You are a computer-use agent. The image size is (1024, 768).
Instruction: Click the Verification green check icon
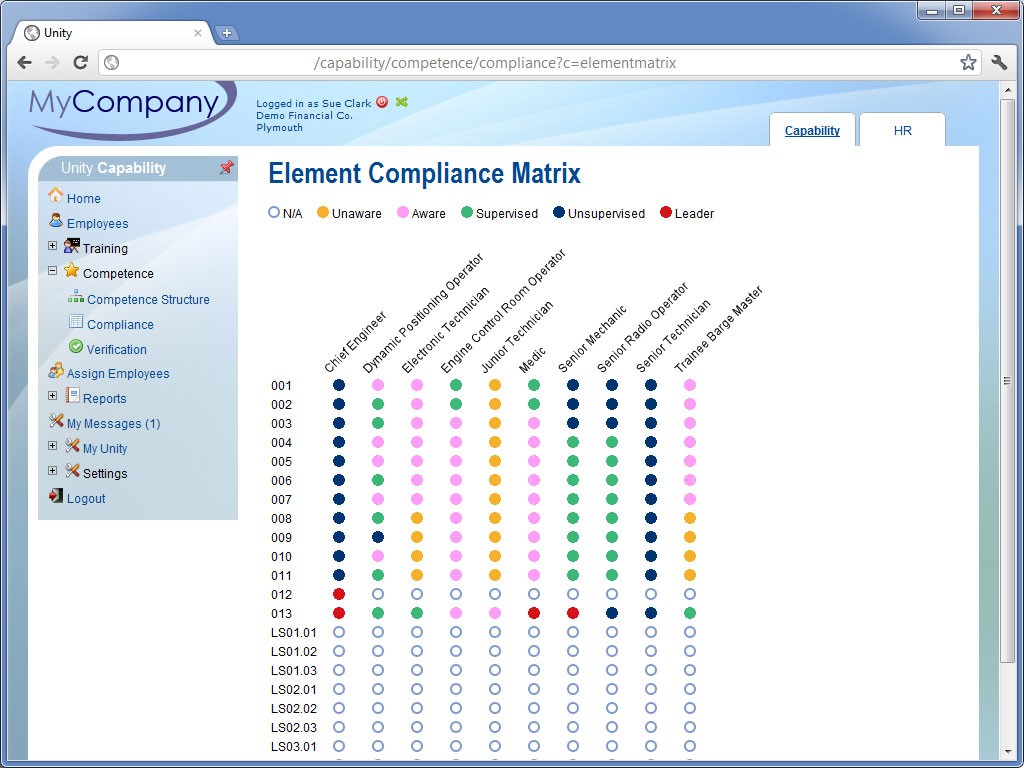(x=76, y=347)
